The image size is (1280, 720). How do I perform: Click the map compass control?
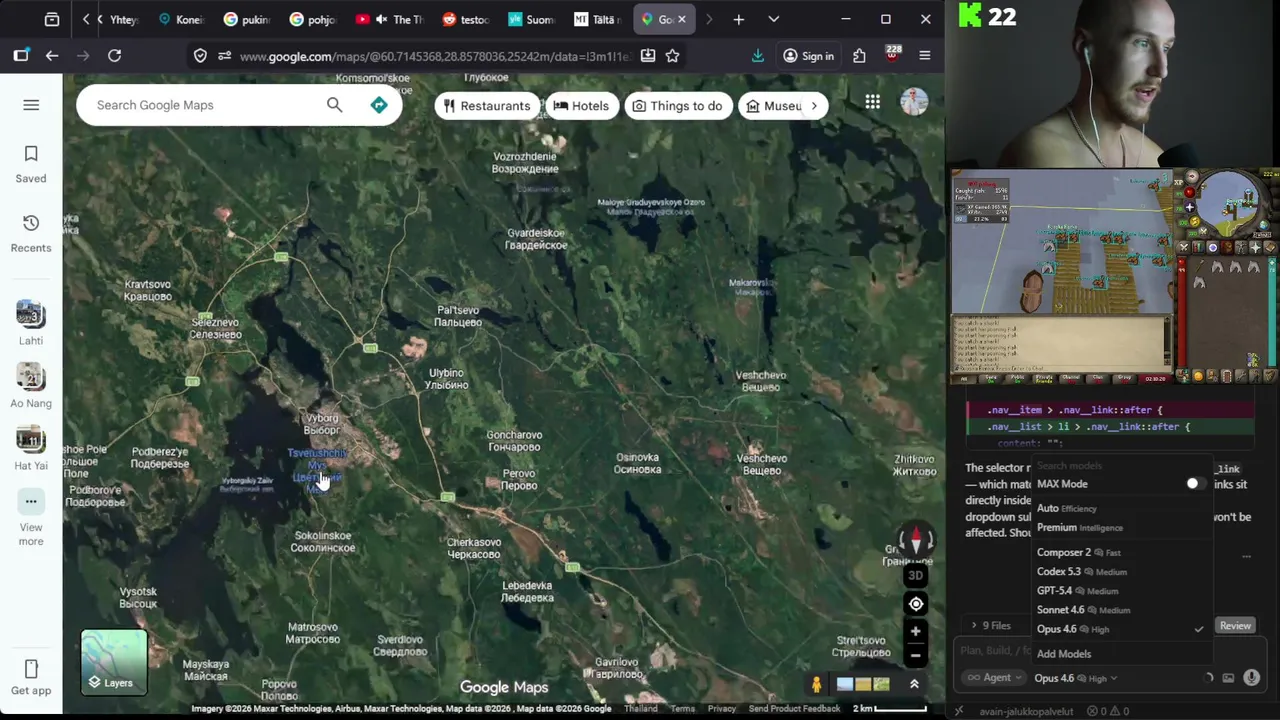915,541
